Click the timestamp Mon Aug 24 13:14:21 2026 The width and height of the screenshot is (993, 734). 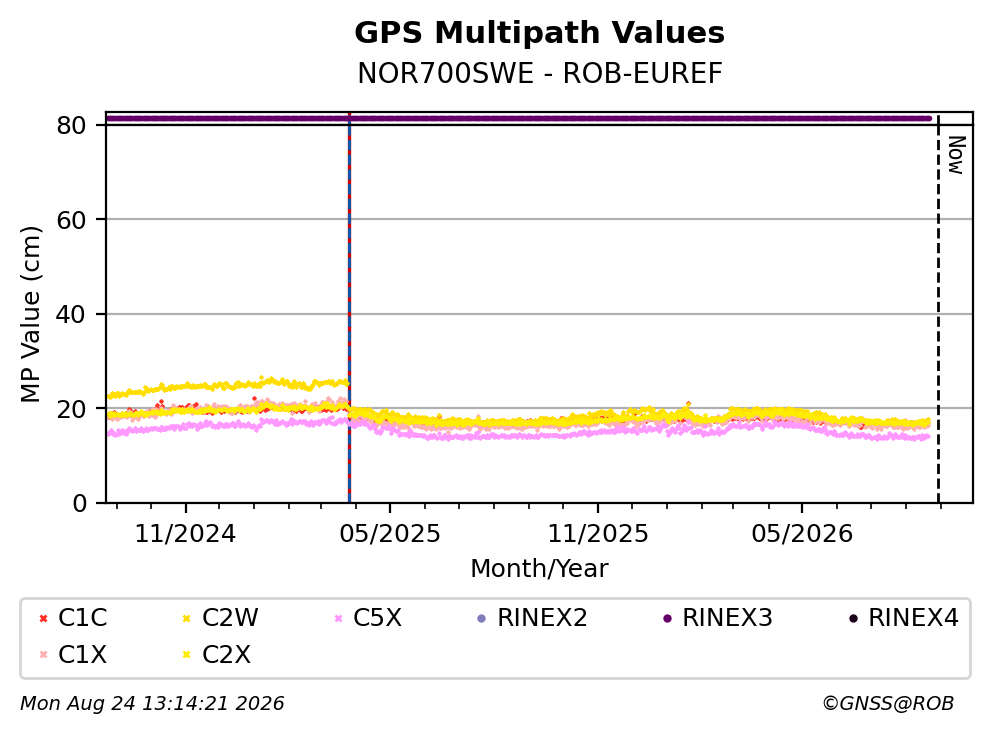tap(152, 704)
